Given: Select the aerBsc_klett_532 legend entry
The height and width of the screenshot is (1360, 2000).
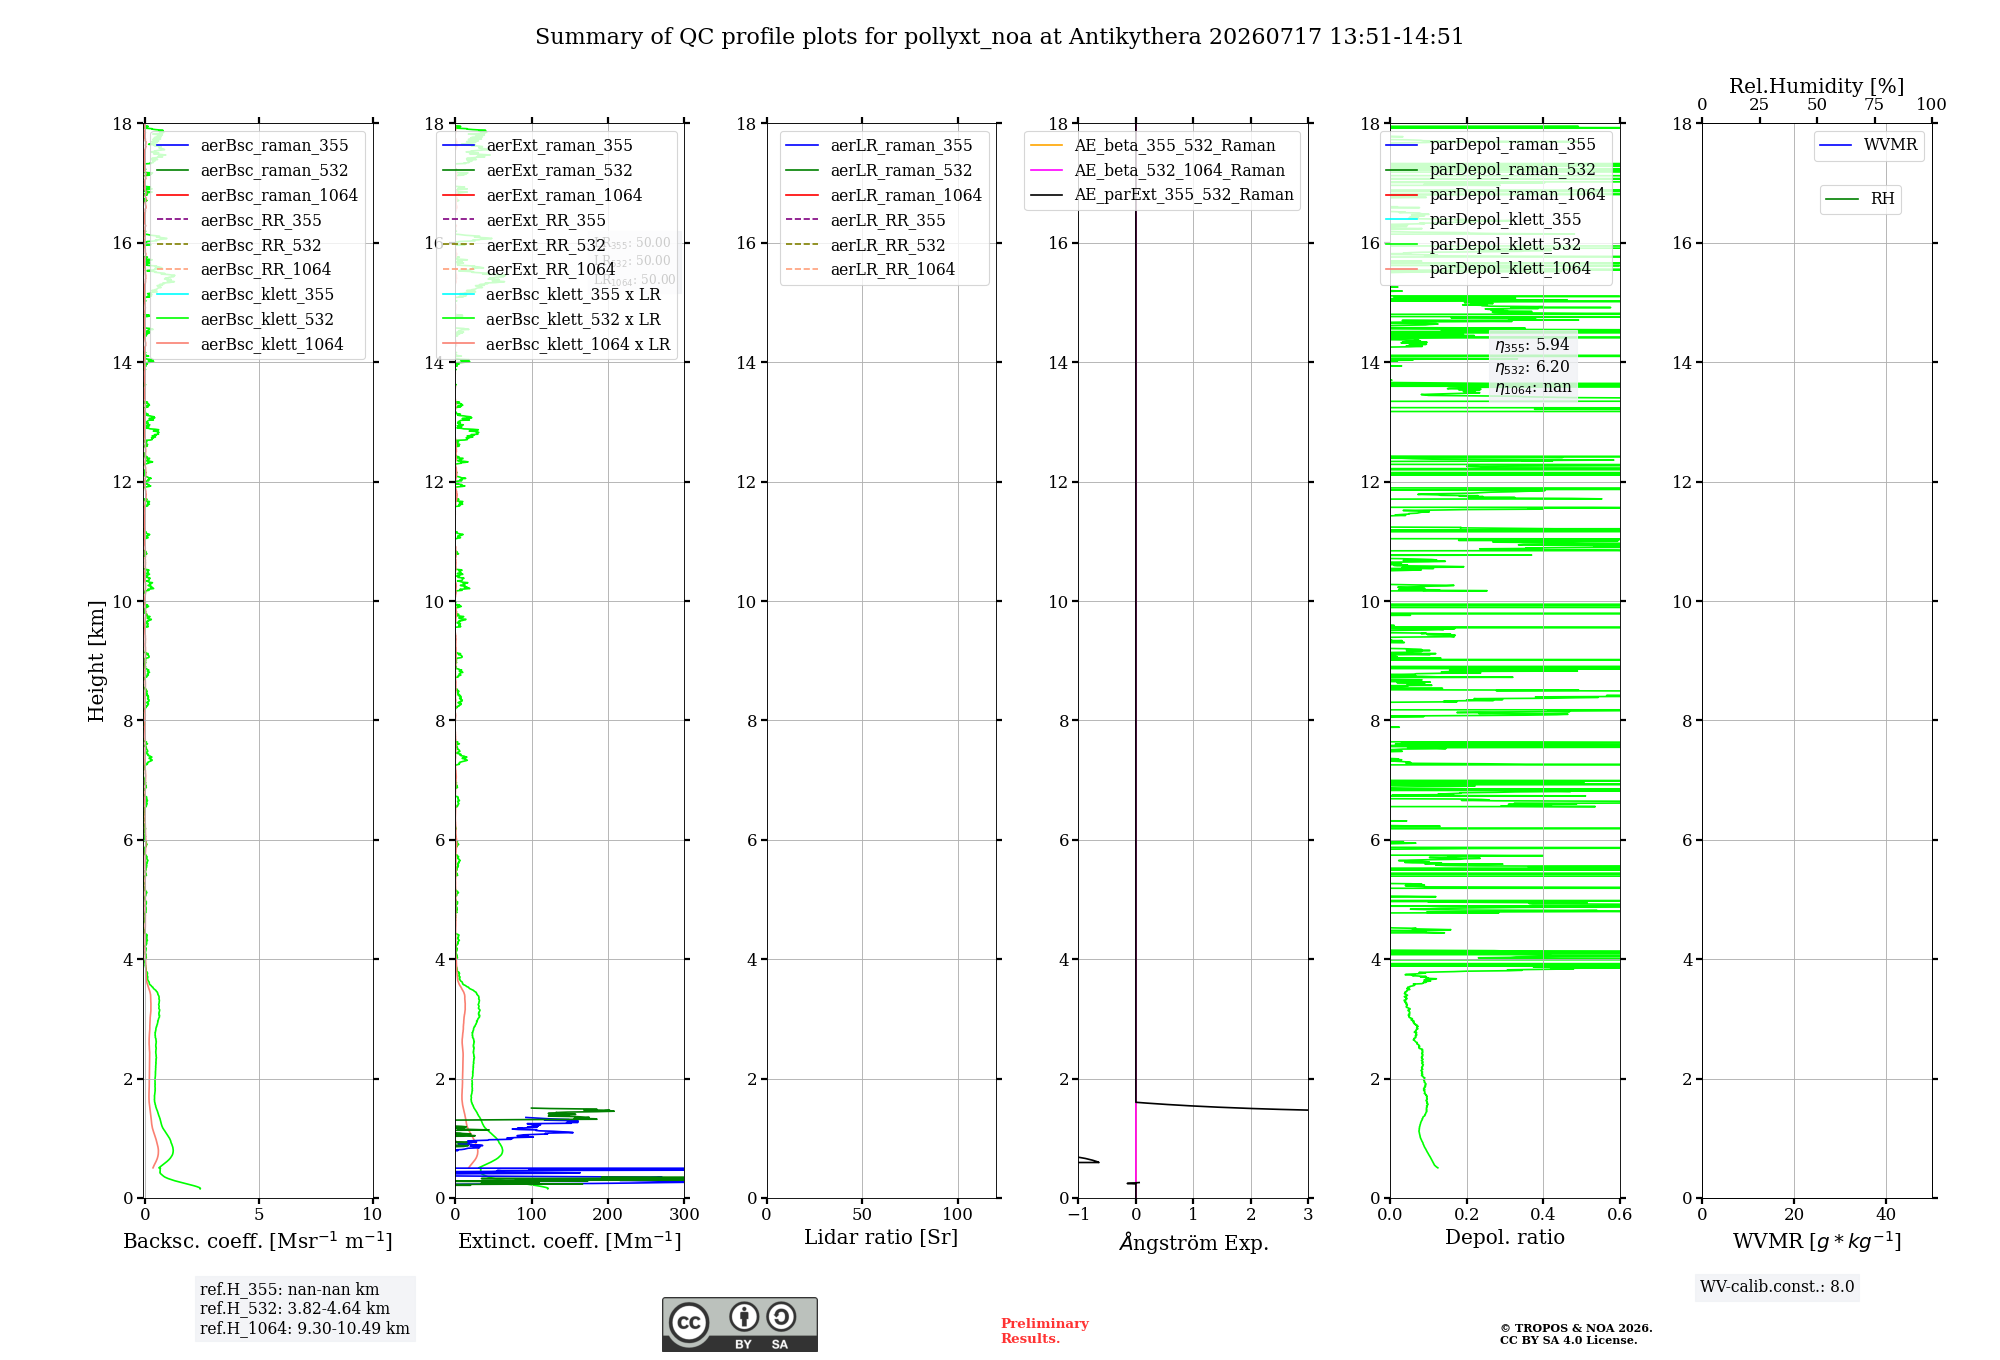Looking at the screenshot, I should click(250, 320).
